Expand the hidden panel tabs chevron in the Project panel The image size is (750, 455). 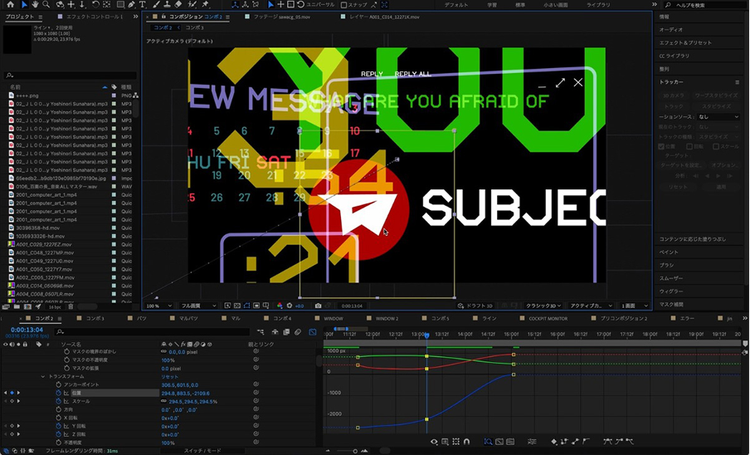pyautogui.click(x=135, y=17)
